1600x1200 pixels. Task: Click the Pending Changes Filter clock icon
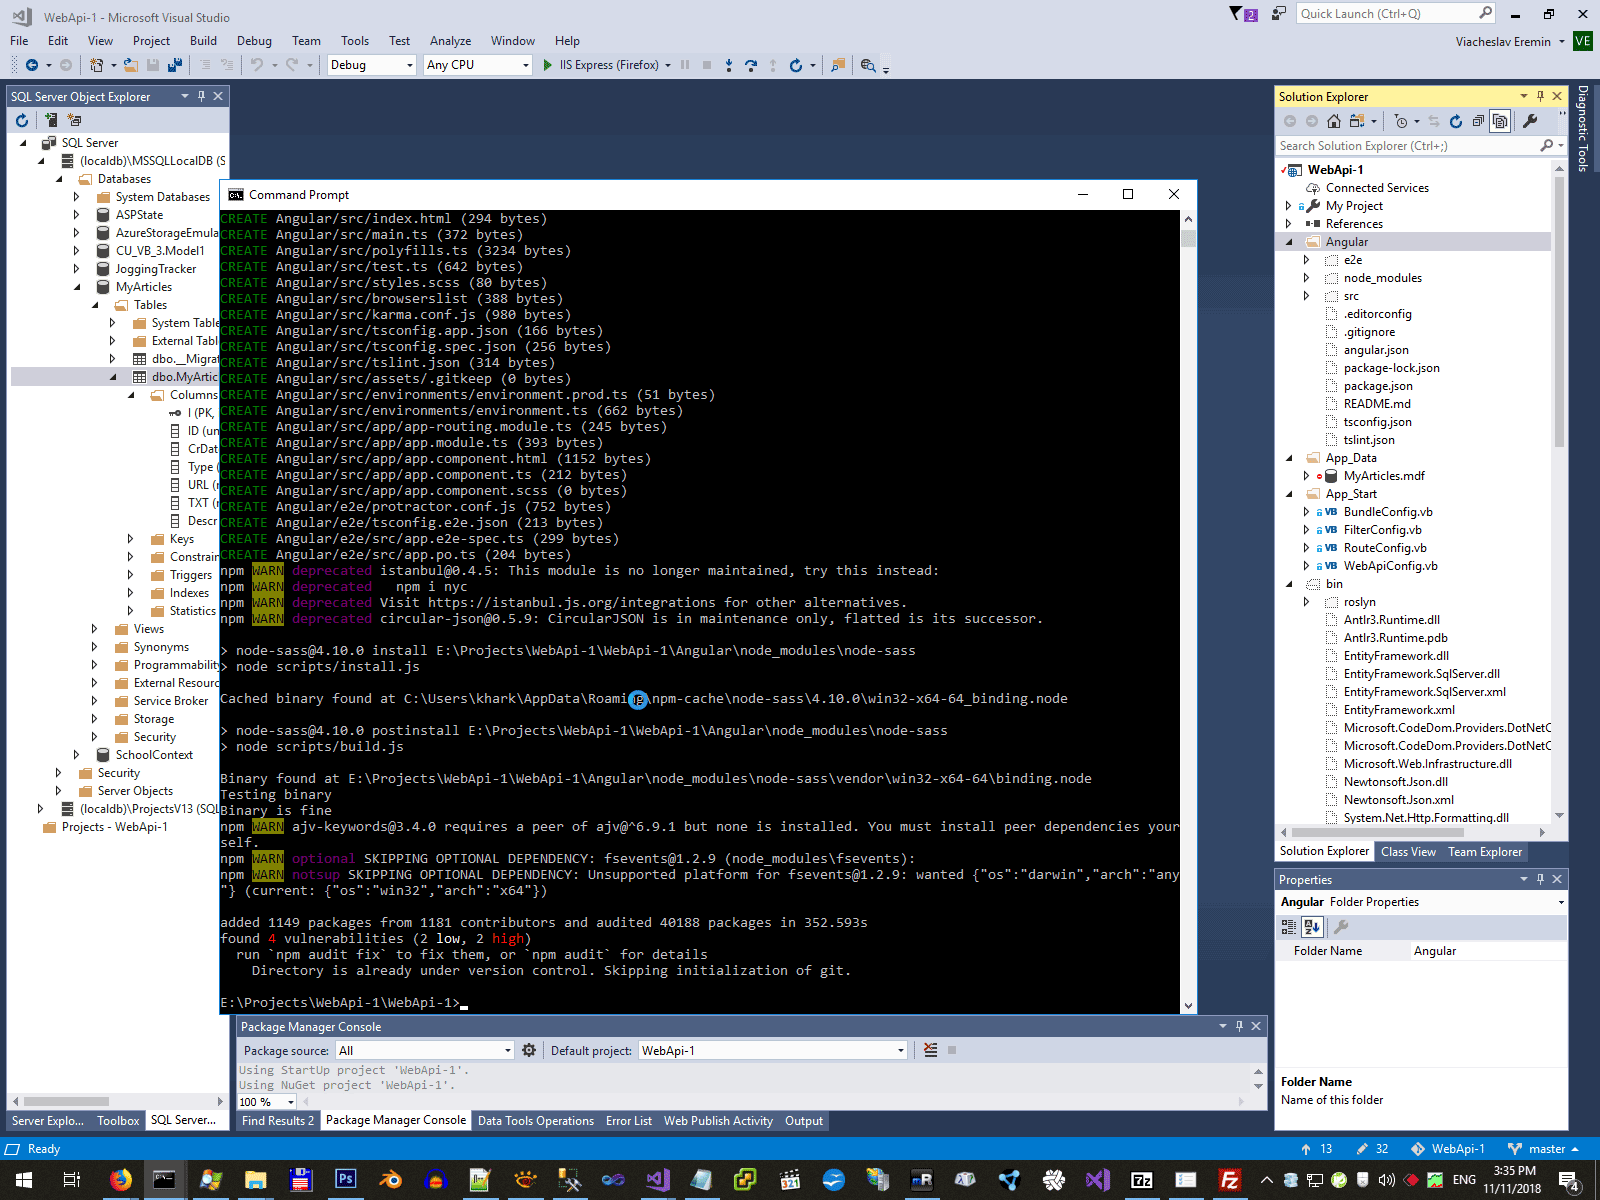(x=1401, y=121)
